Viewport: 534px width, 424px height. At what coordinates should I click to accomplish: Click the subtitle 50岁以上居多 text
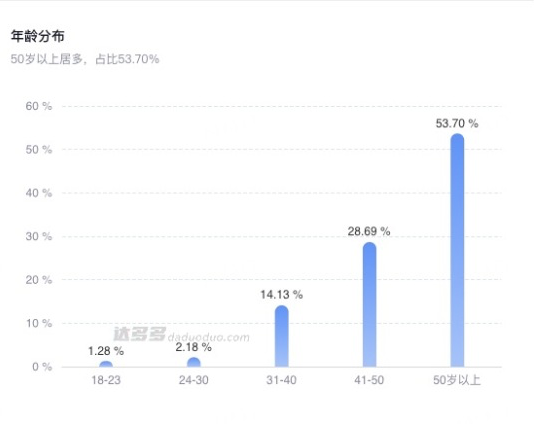click(x=46, y=59)
